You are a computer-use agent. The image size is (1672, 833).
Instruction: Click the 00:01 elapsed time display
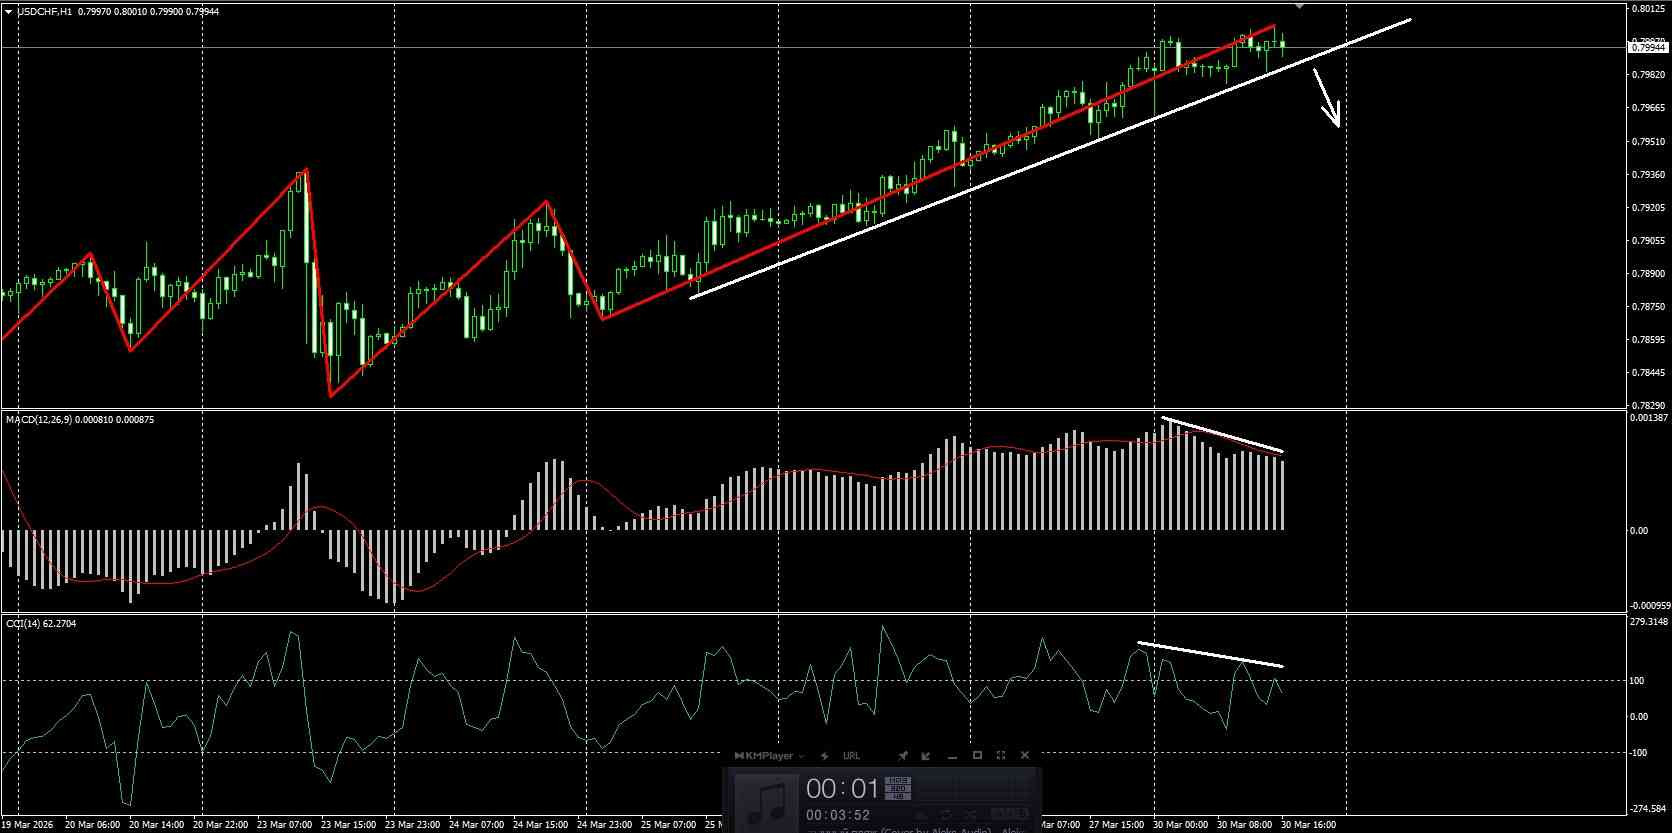point(842,788)
